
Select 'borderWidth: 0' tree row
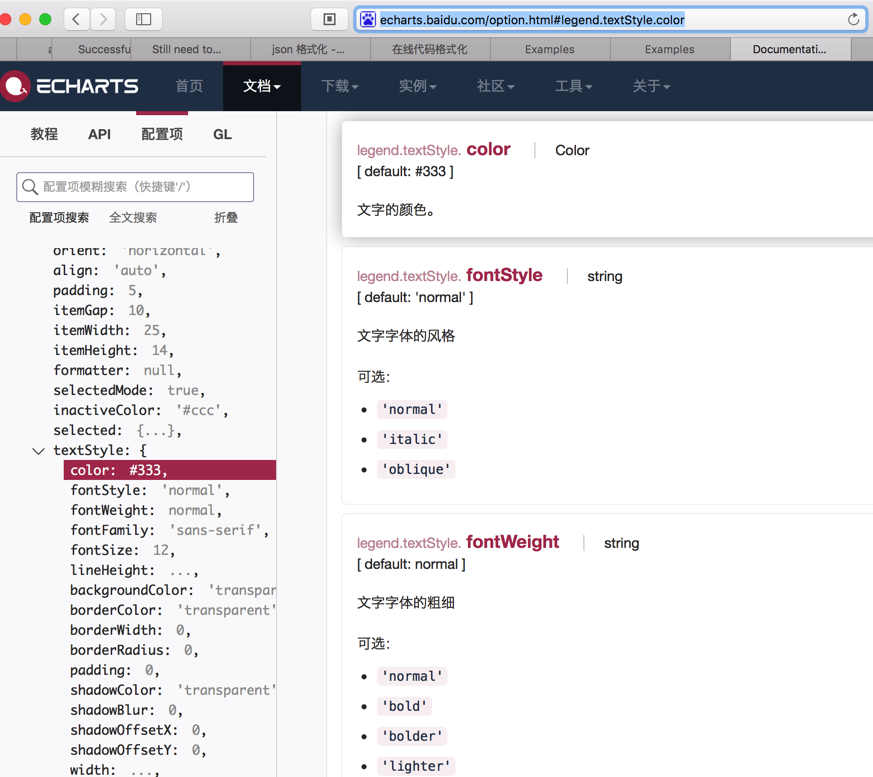coord(130,631)
